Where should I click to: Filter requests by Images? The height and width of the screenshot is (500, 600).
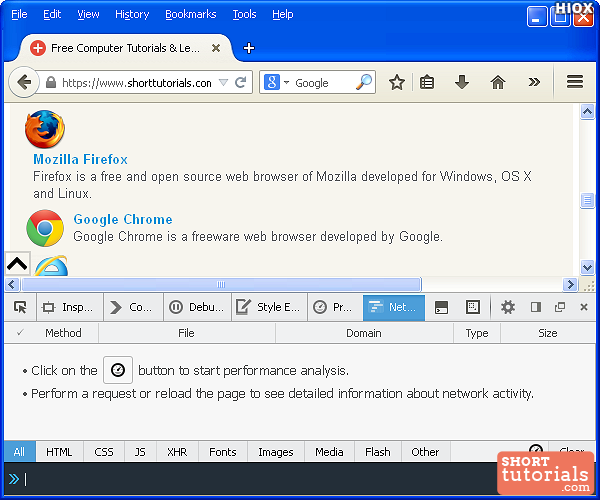(x=276, y=452)
